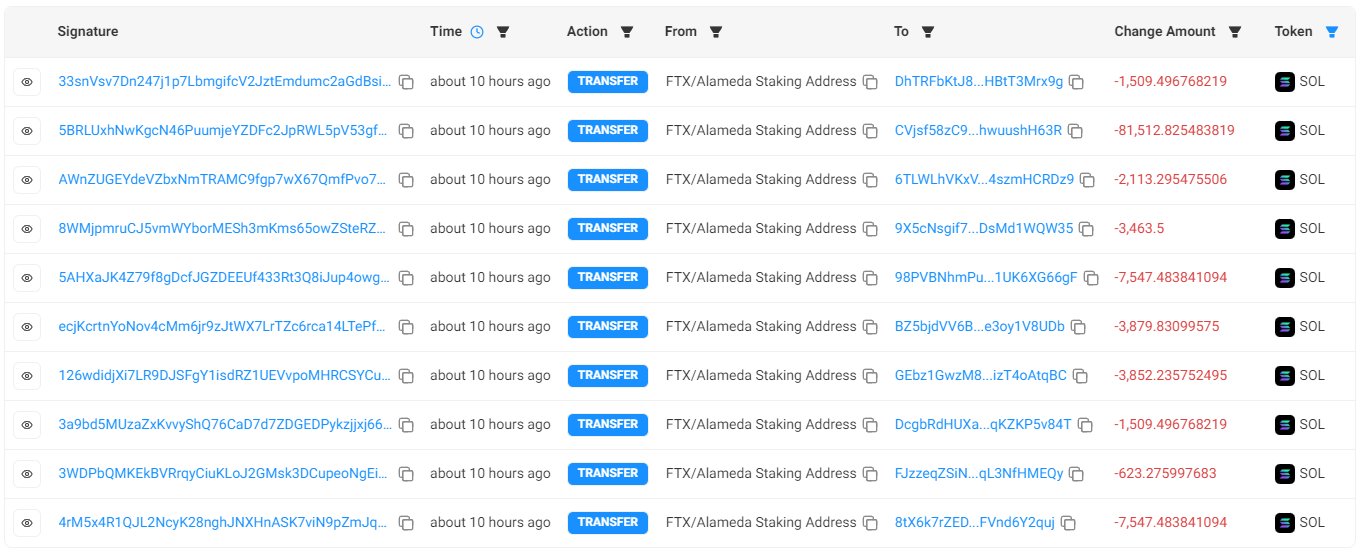Image resolution: width=1361 pixels, height=553 pixels.
Task: Open the Action column filter
Action: click(x=627, y=32)
